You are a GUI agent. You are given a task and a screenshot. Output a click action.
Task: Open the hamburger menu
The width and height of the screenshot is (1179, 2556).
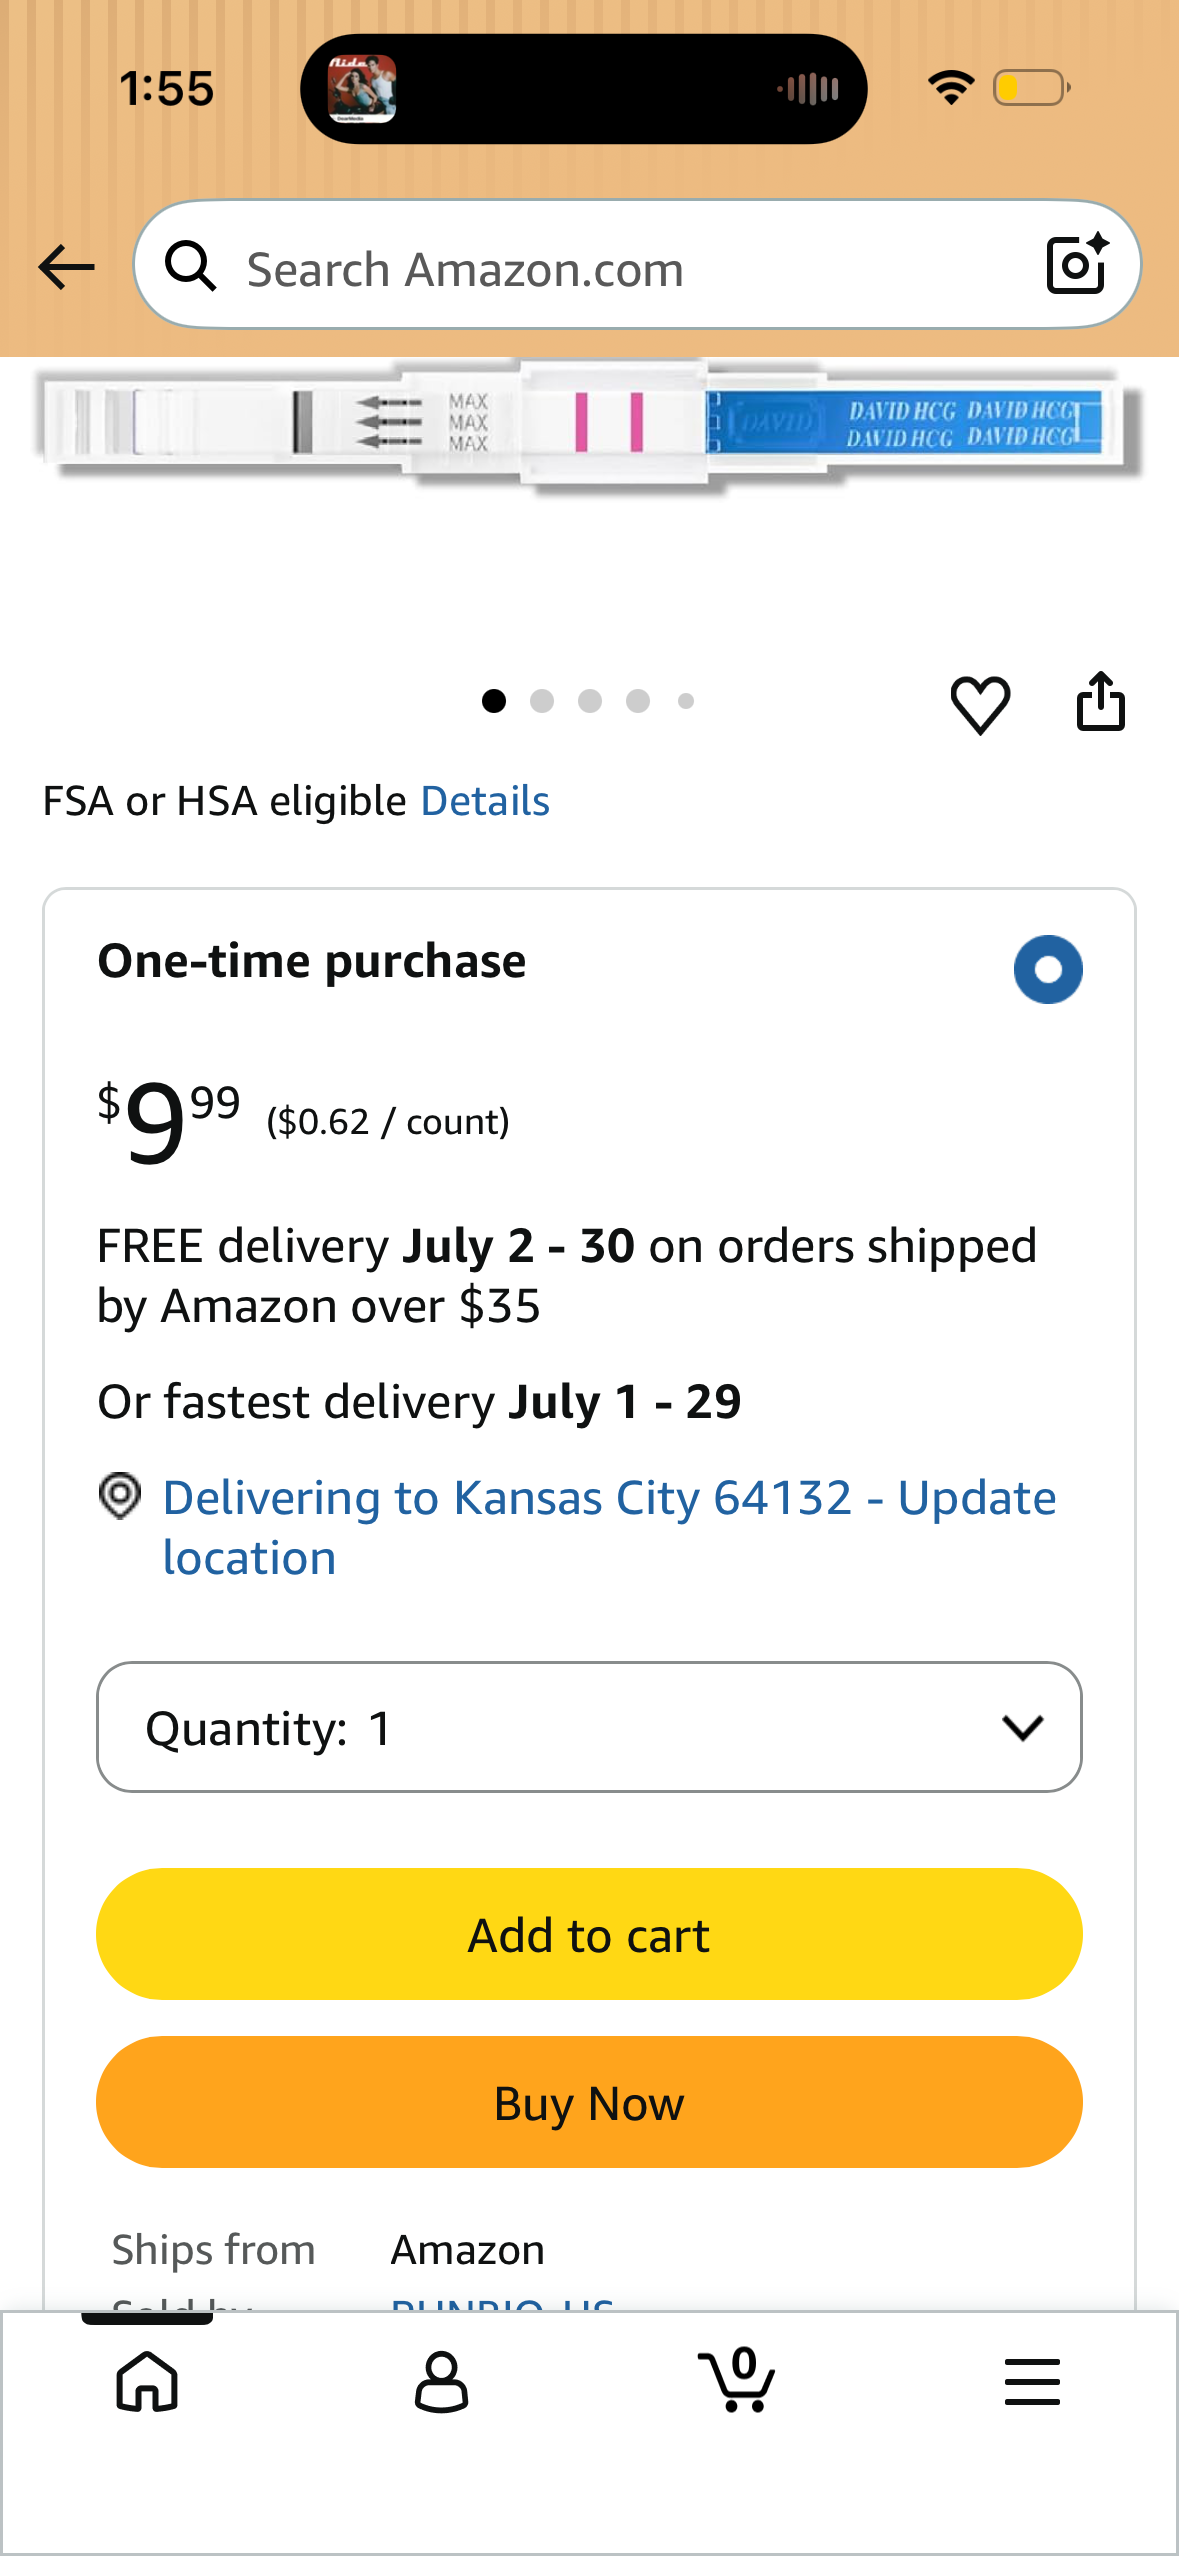[1032, 2381]
